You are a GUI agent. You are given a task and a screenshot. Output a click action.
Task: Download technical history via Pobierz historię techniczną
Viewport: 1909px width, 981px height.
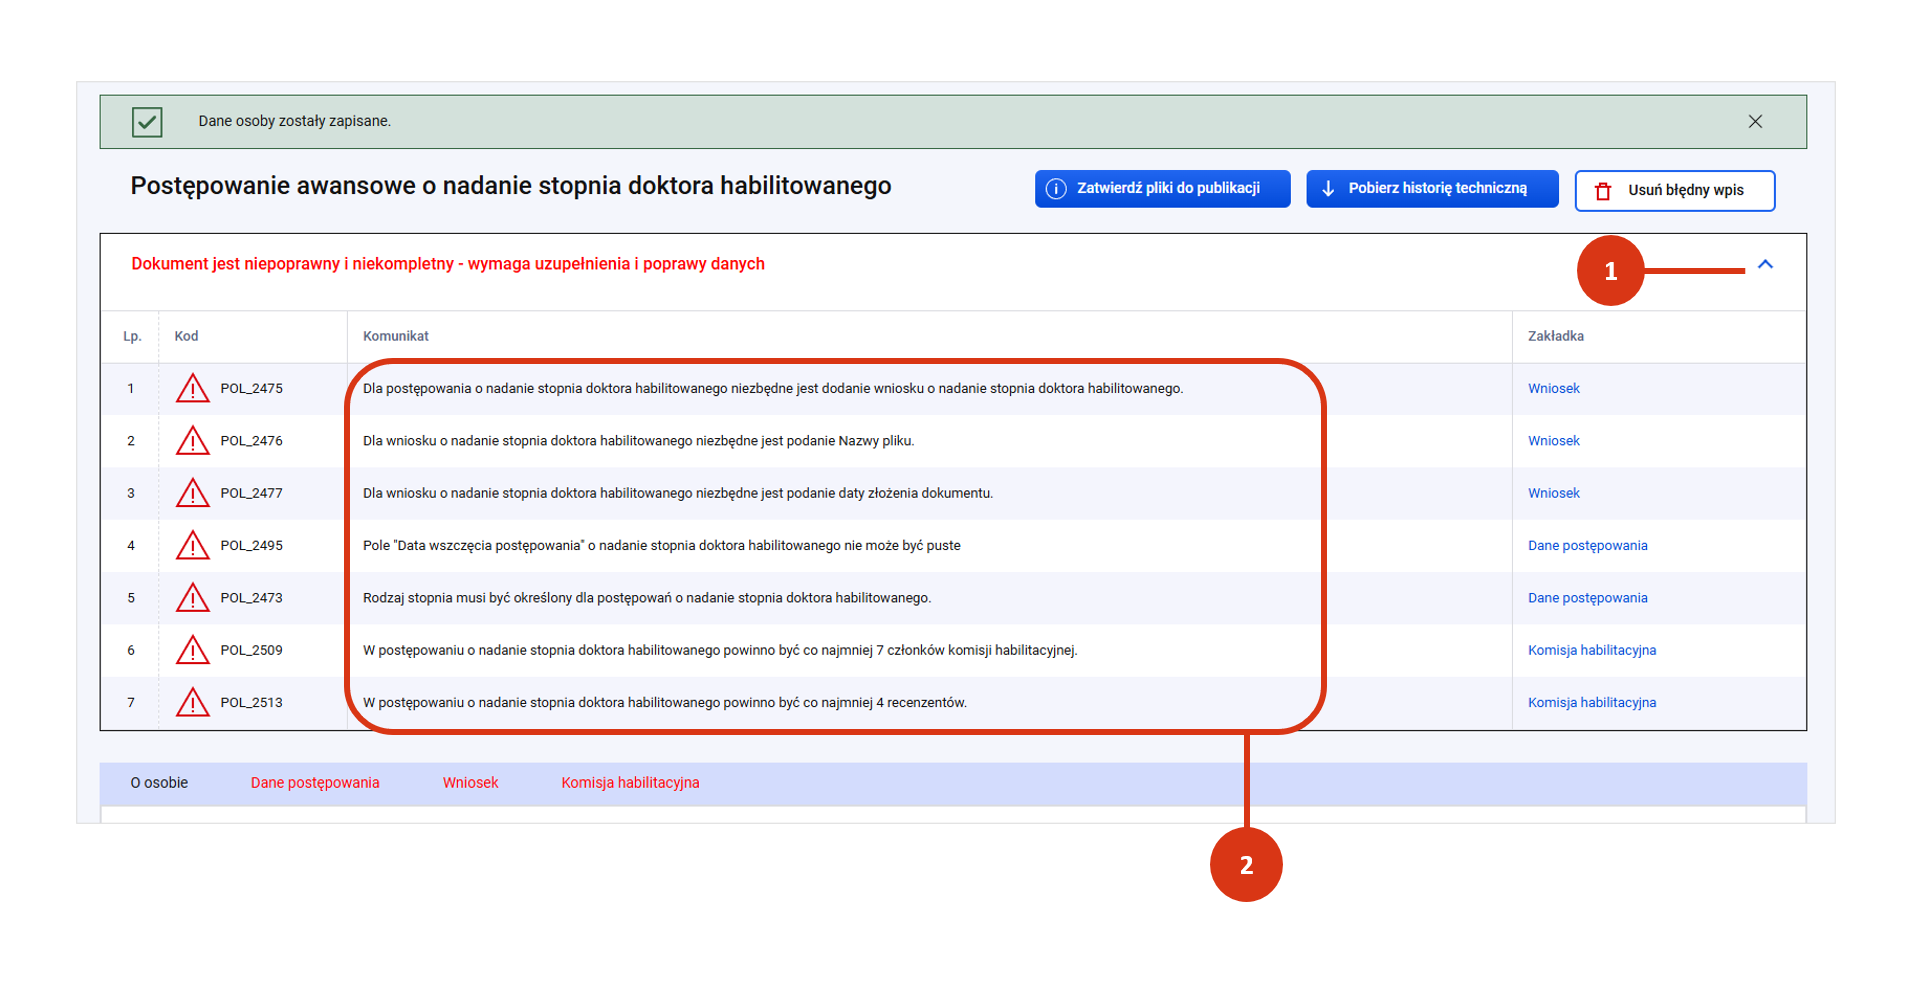(x=1431, y=189)
